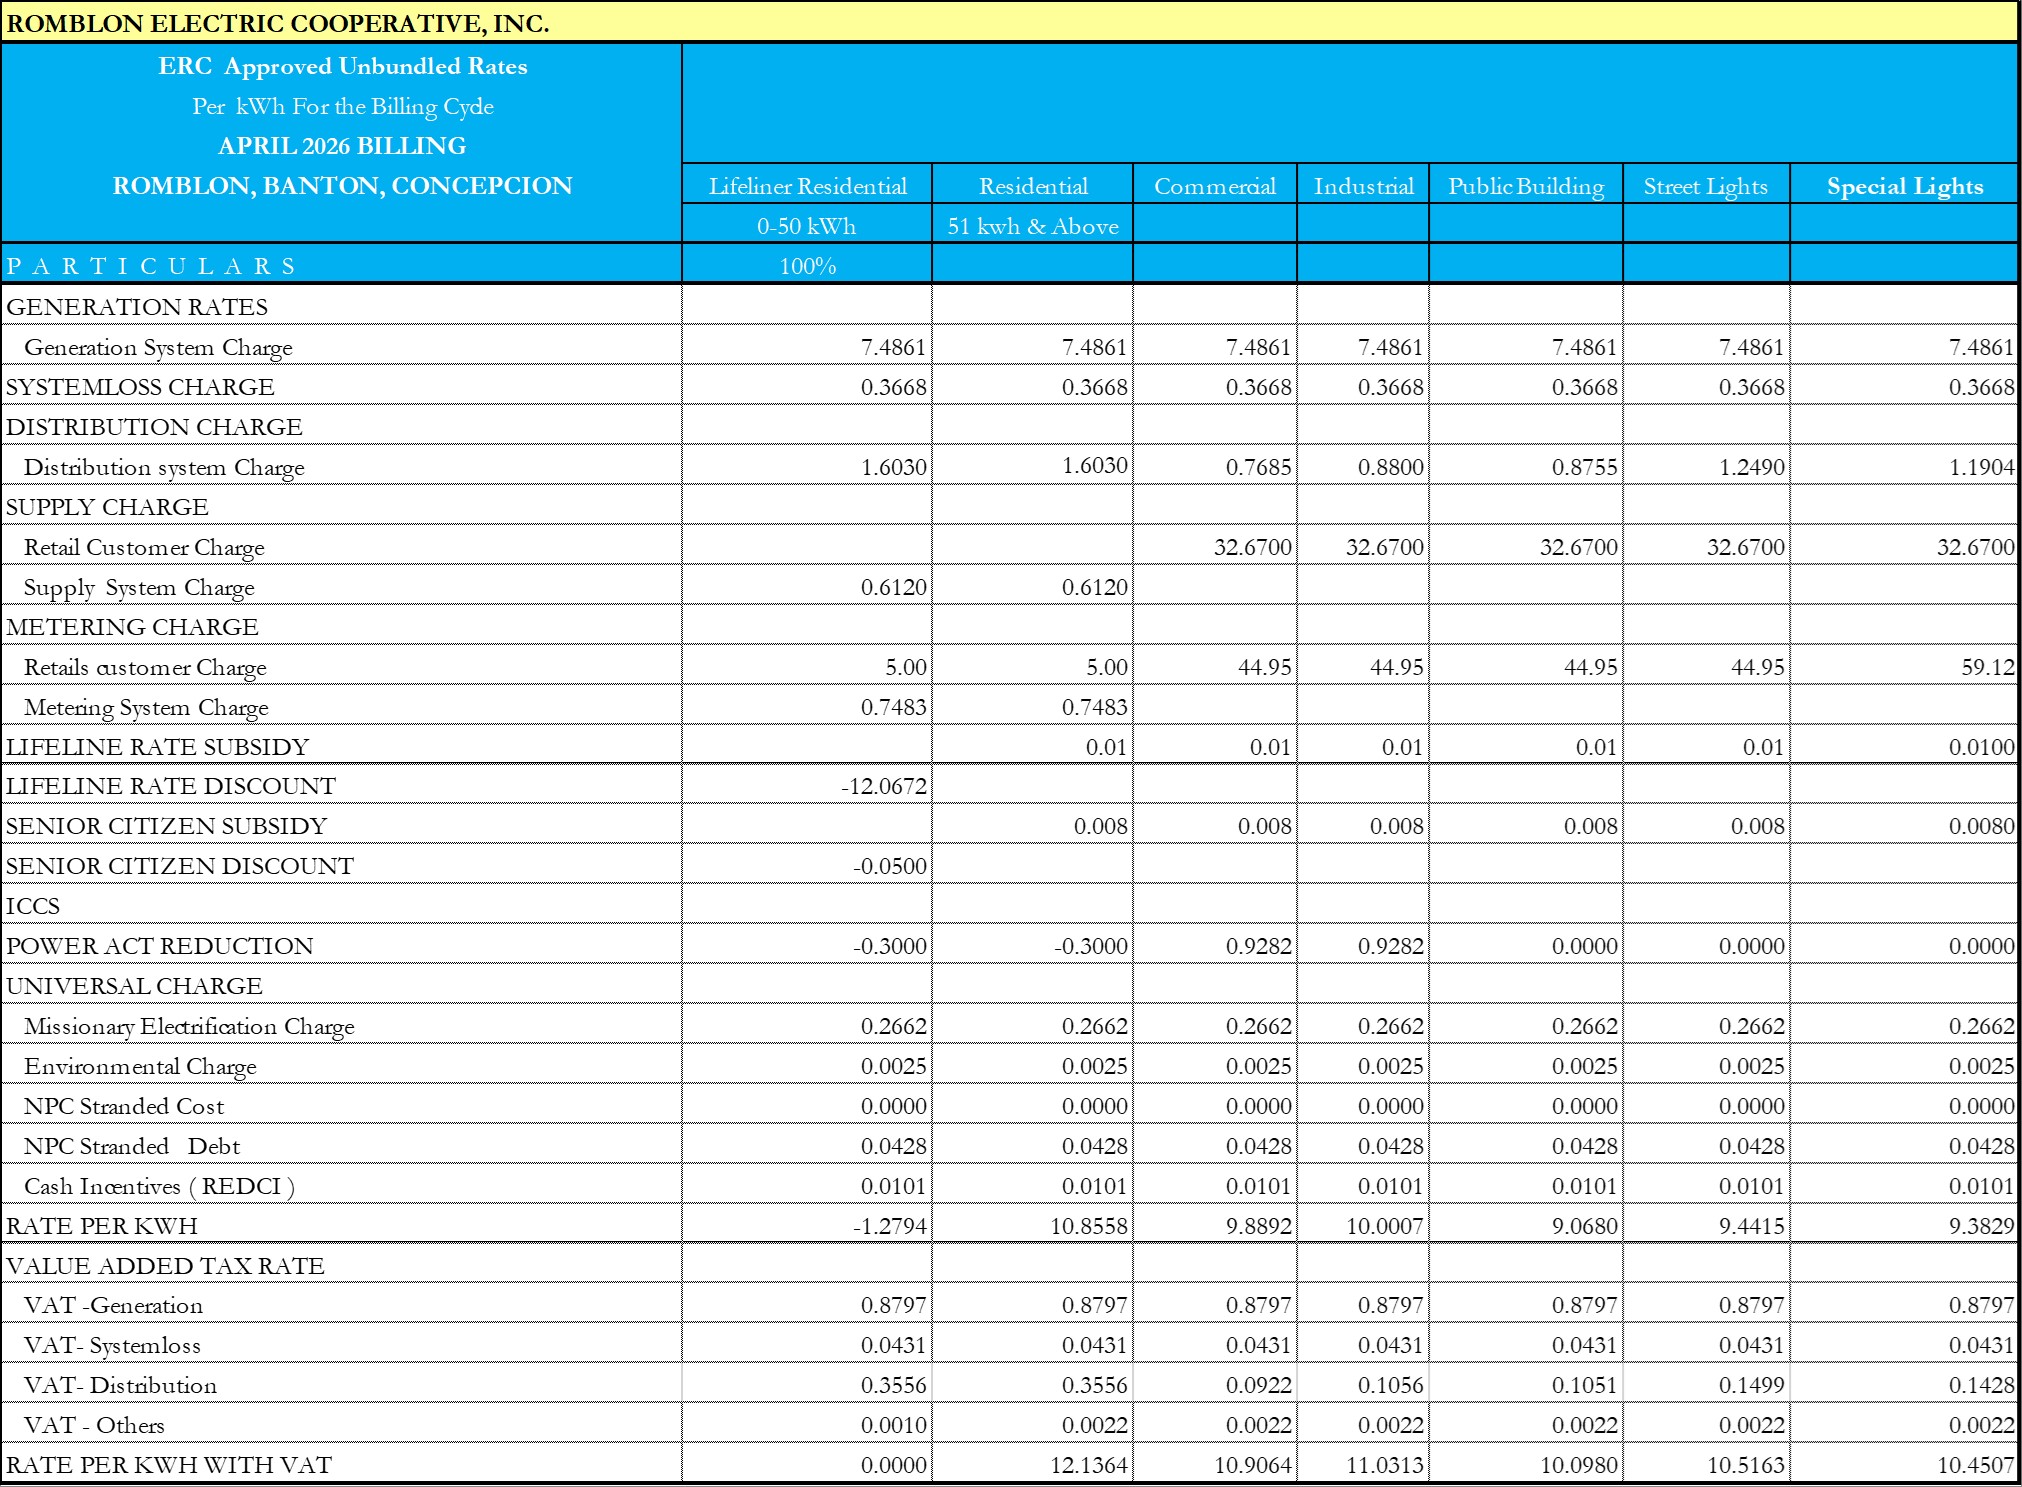Click the 10.4507 Special Lights total
This screenshot has height=1487, width=2022.
(1975, 1465)
